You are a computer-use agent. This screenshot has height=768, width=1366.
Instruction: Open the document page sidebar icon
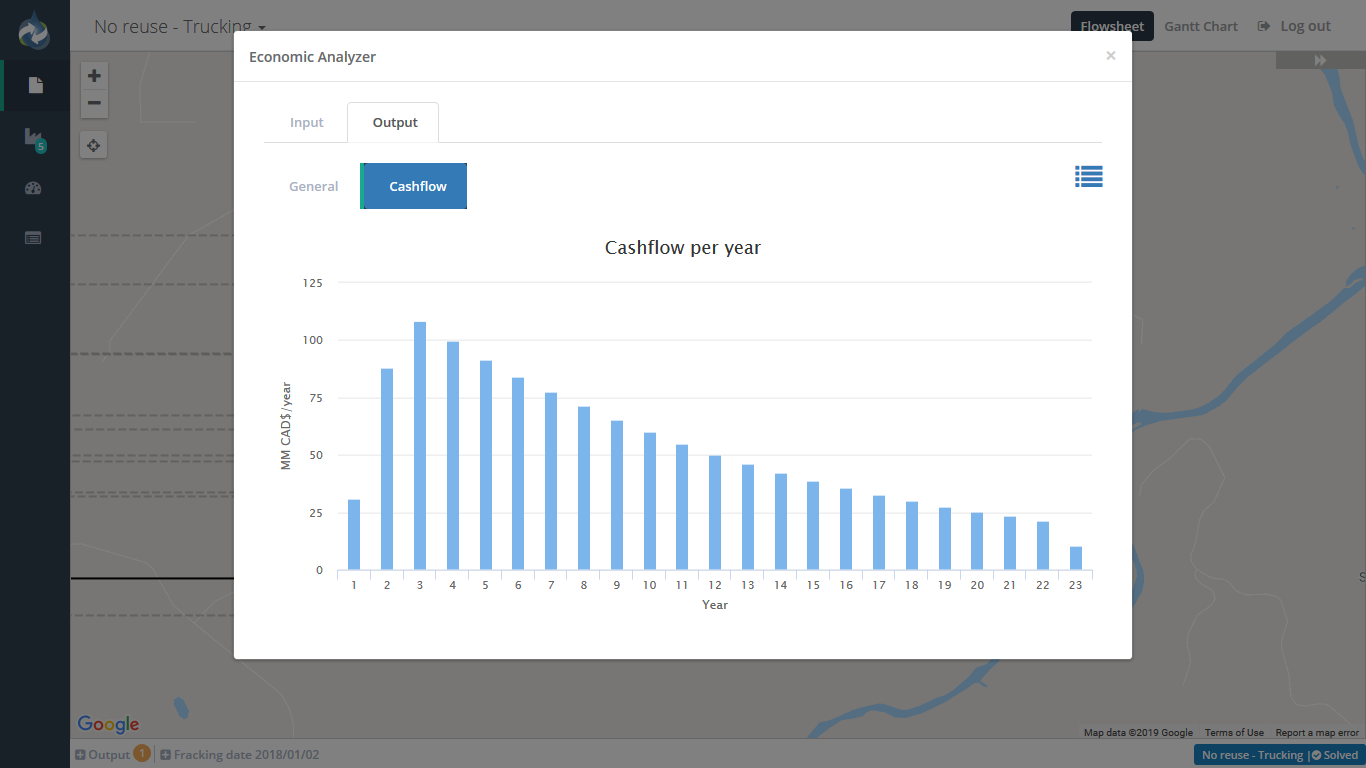(x=36, y=85)
